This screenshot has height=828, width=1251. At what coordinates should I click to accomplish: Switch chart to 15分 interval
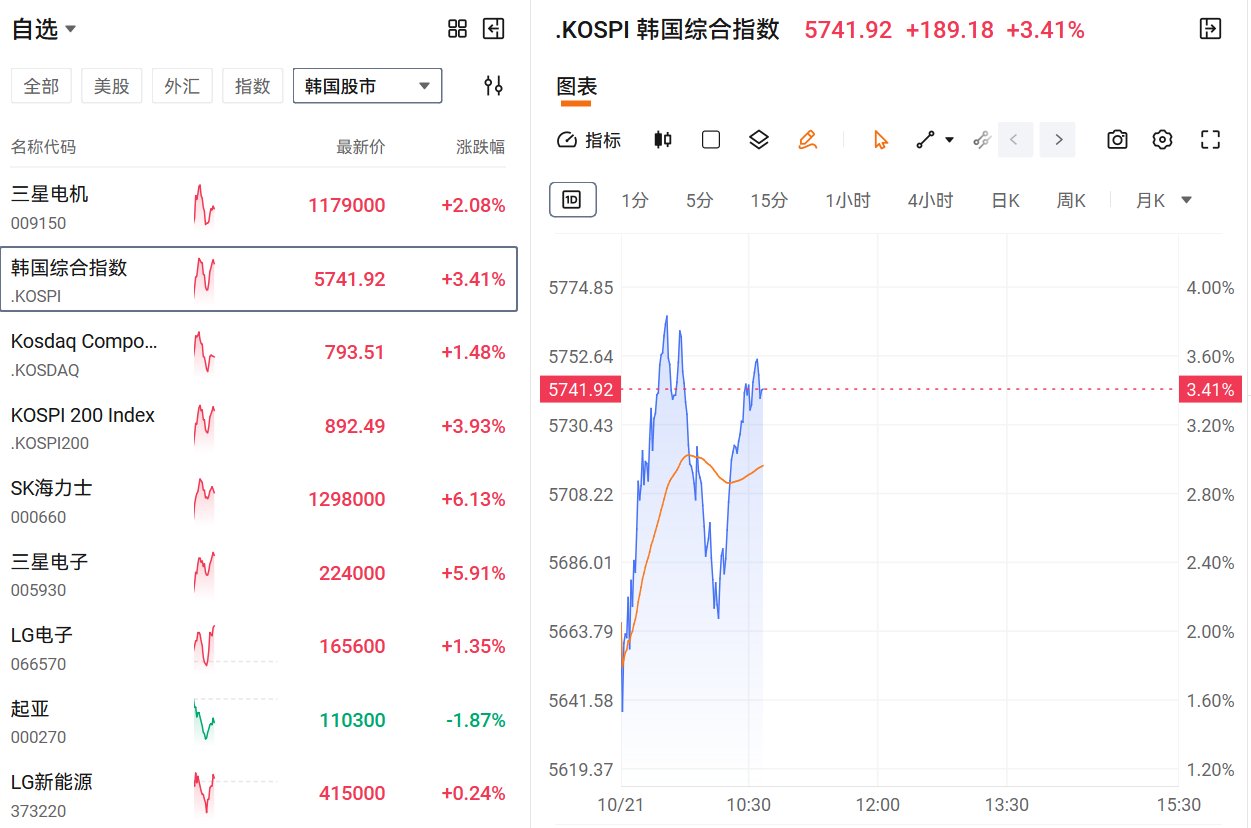coord(769,200)
